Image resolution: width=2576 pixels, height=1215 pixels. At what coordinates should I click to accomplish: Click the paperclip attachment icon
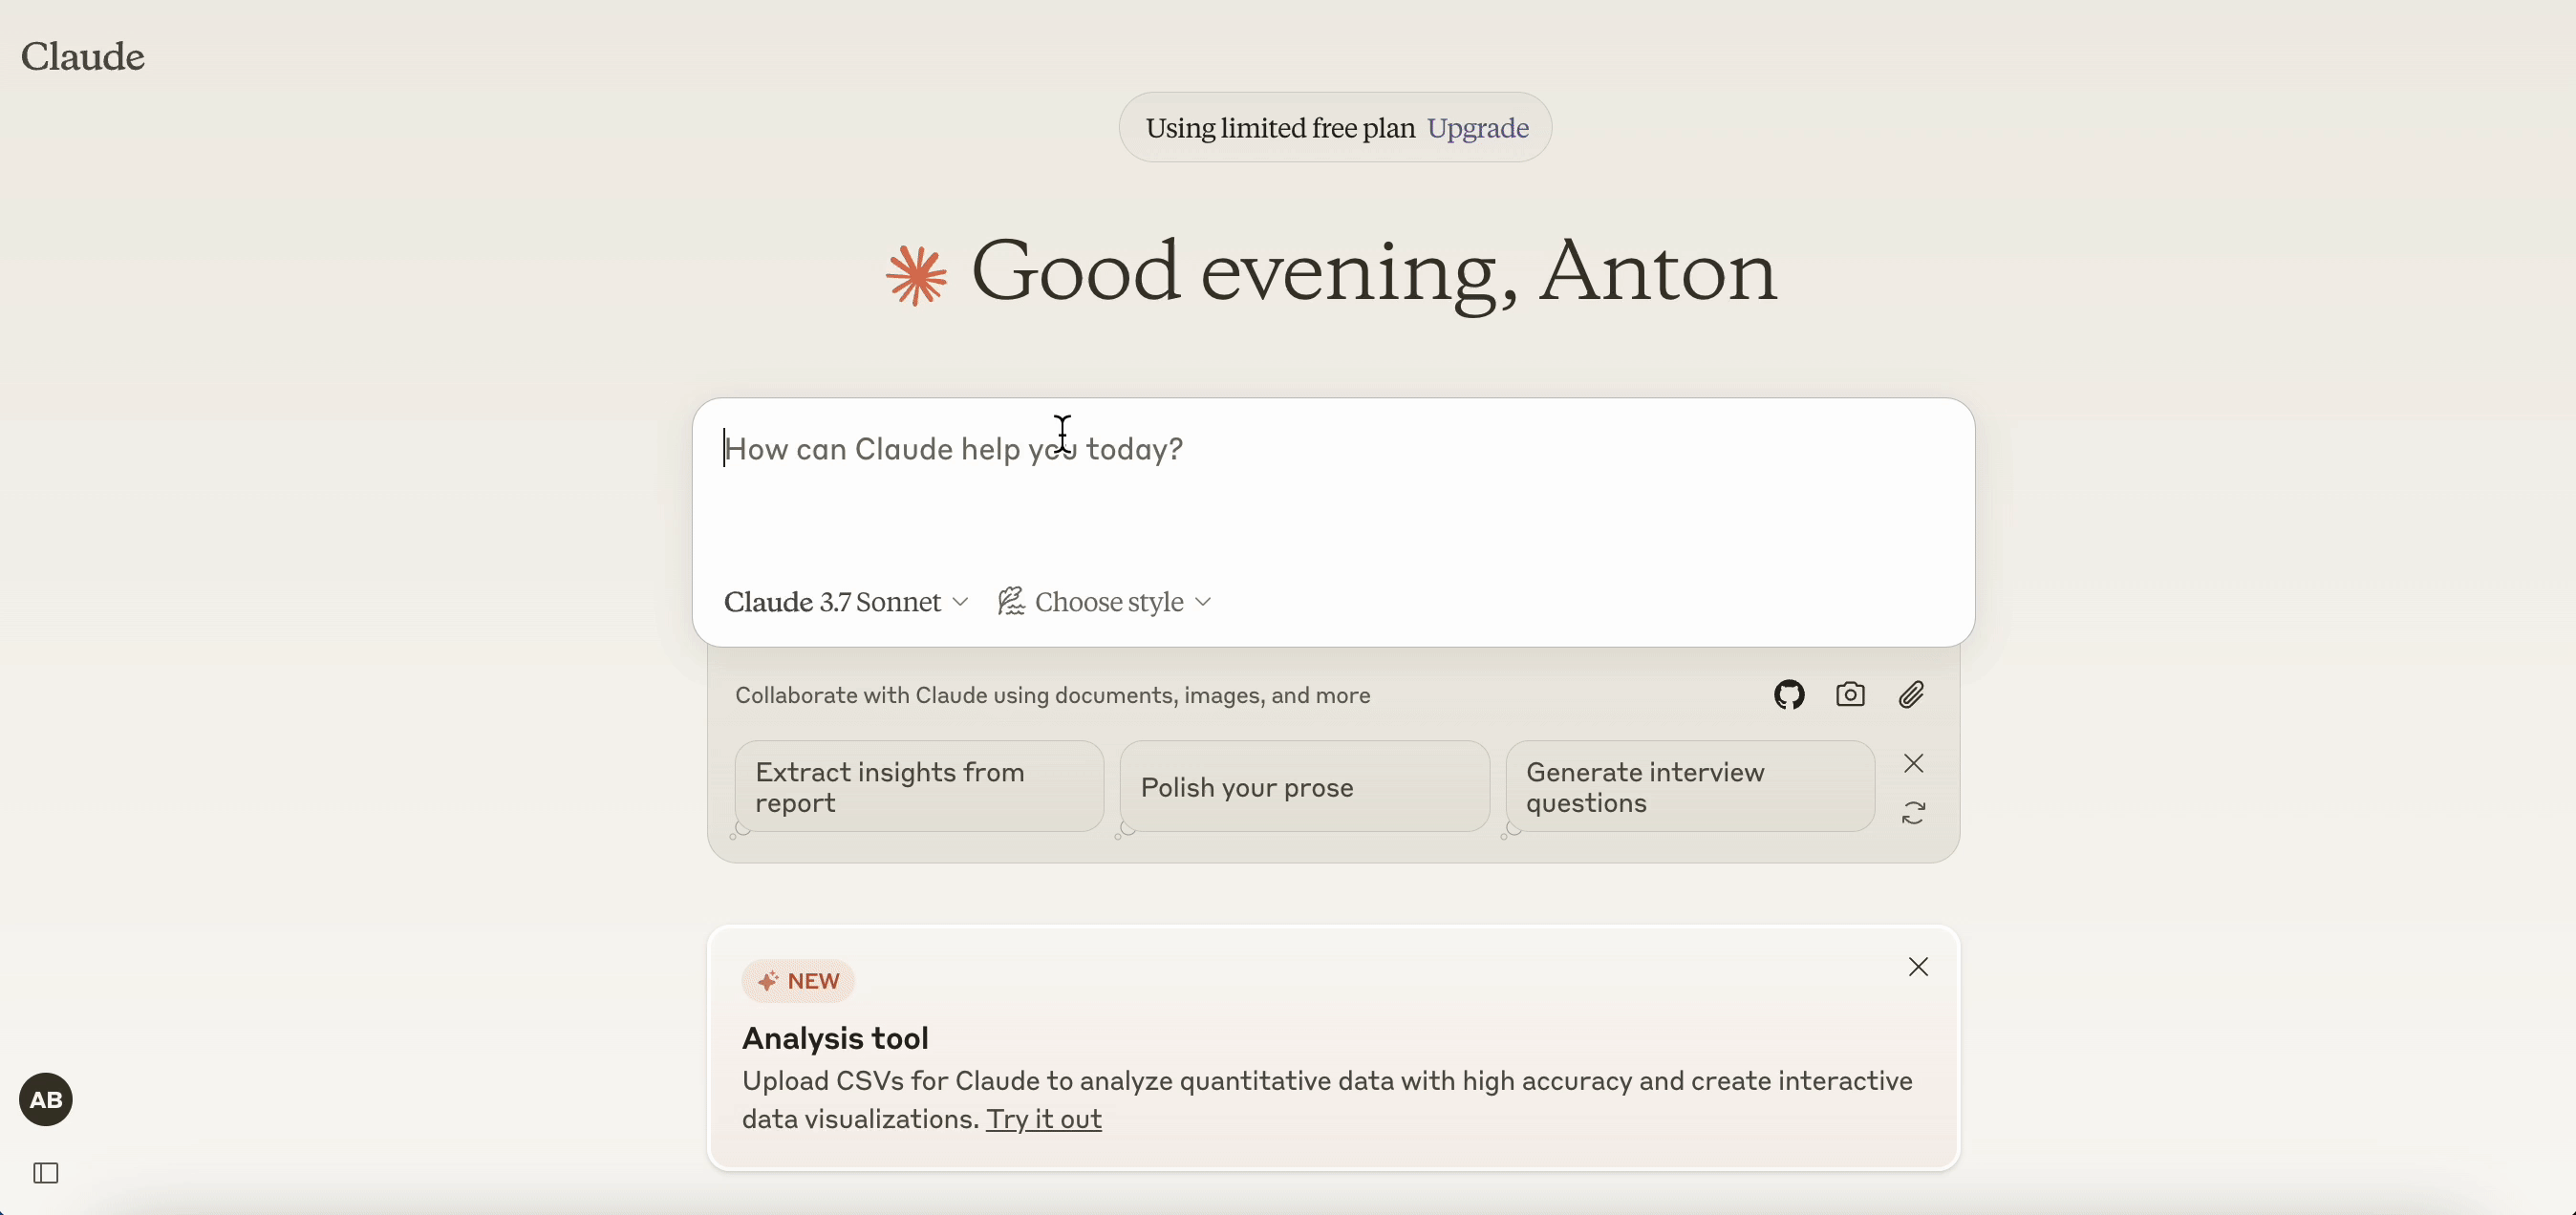(x=1911, y=693)
